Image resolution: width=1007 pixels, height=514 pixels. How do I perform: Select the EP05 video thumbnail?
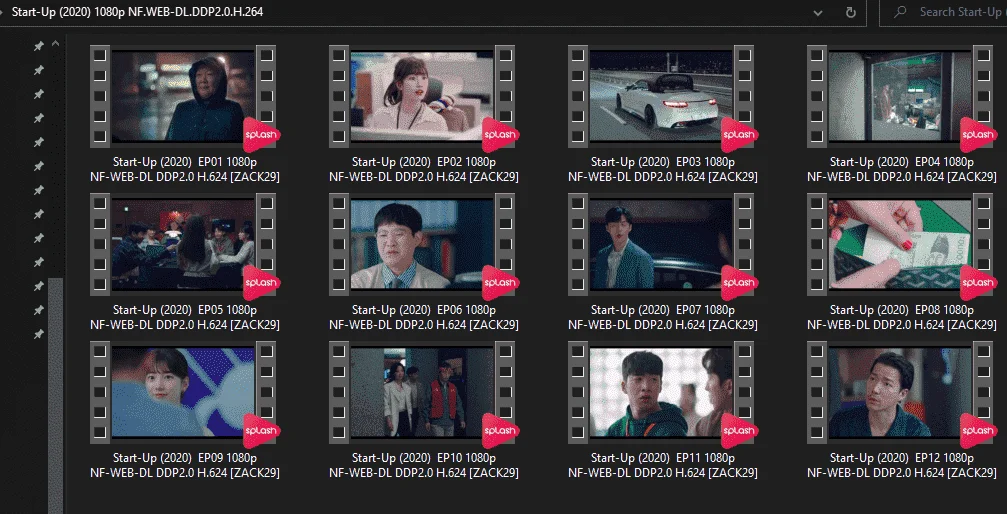[x=183, y=244]
